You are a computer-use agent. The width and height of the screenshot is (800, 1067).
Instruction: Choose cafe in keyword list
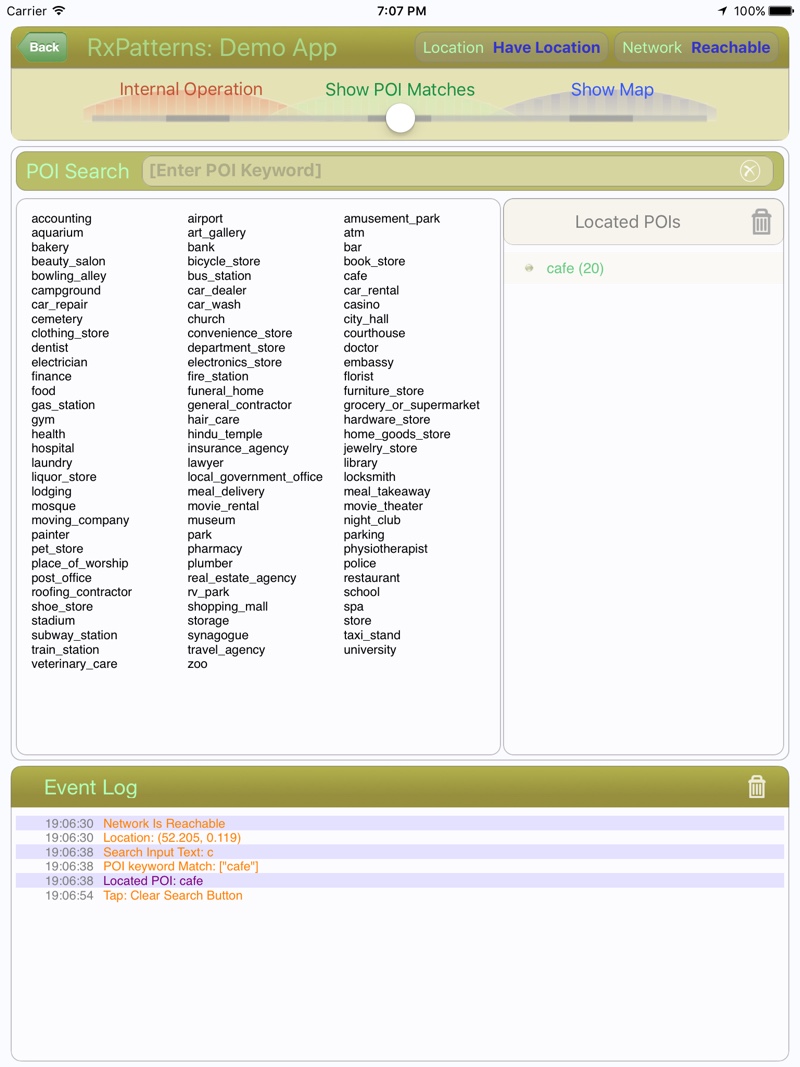355,276
